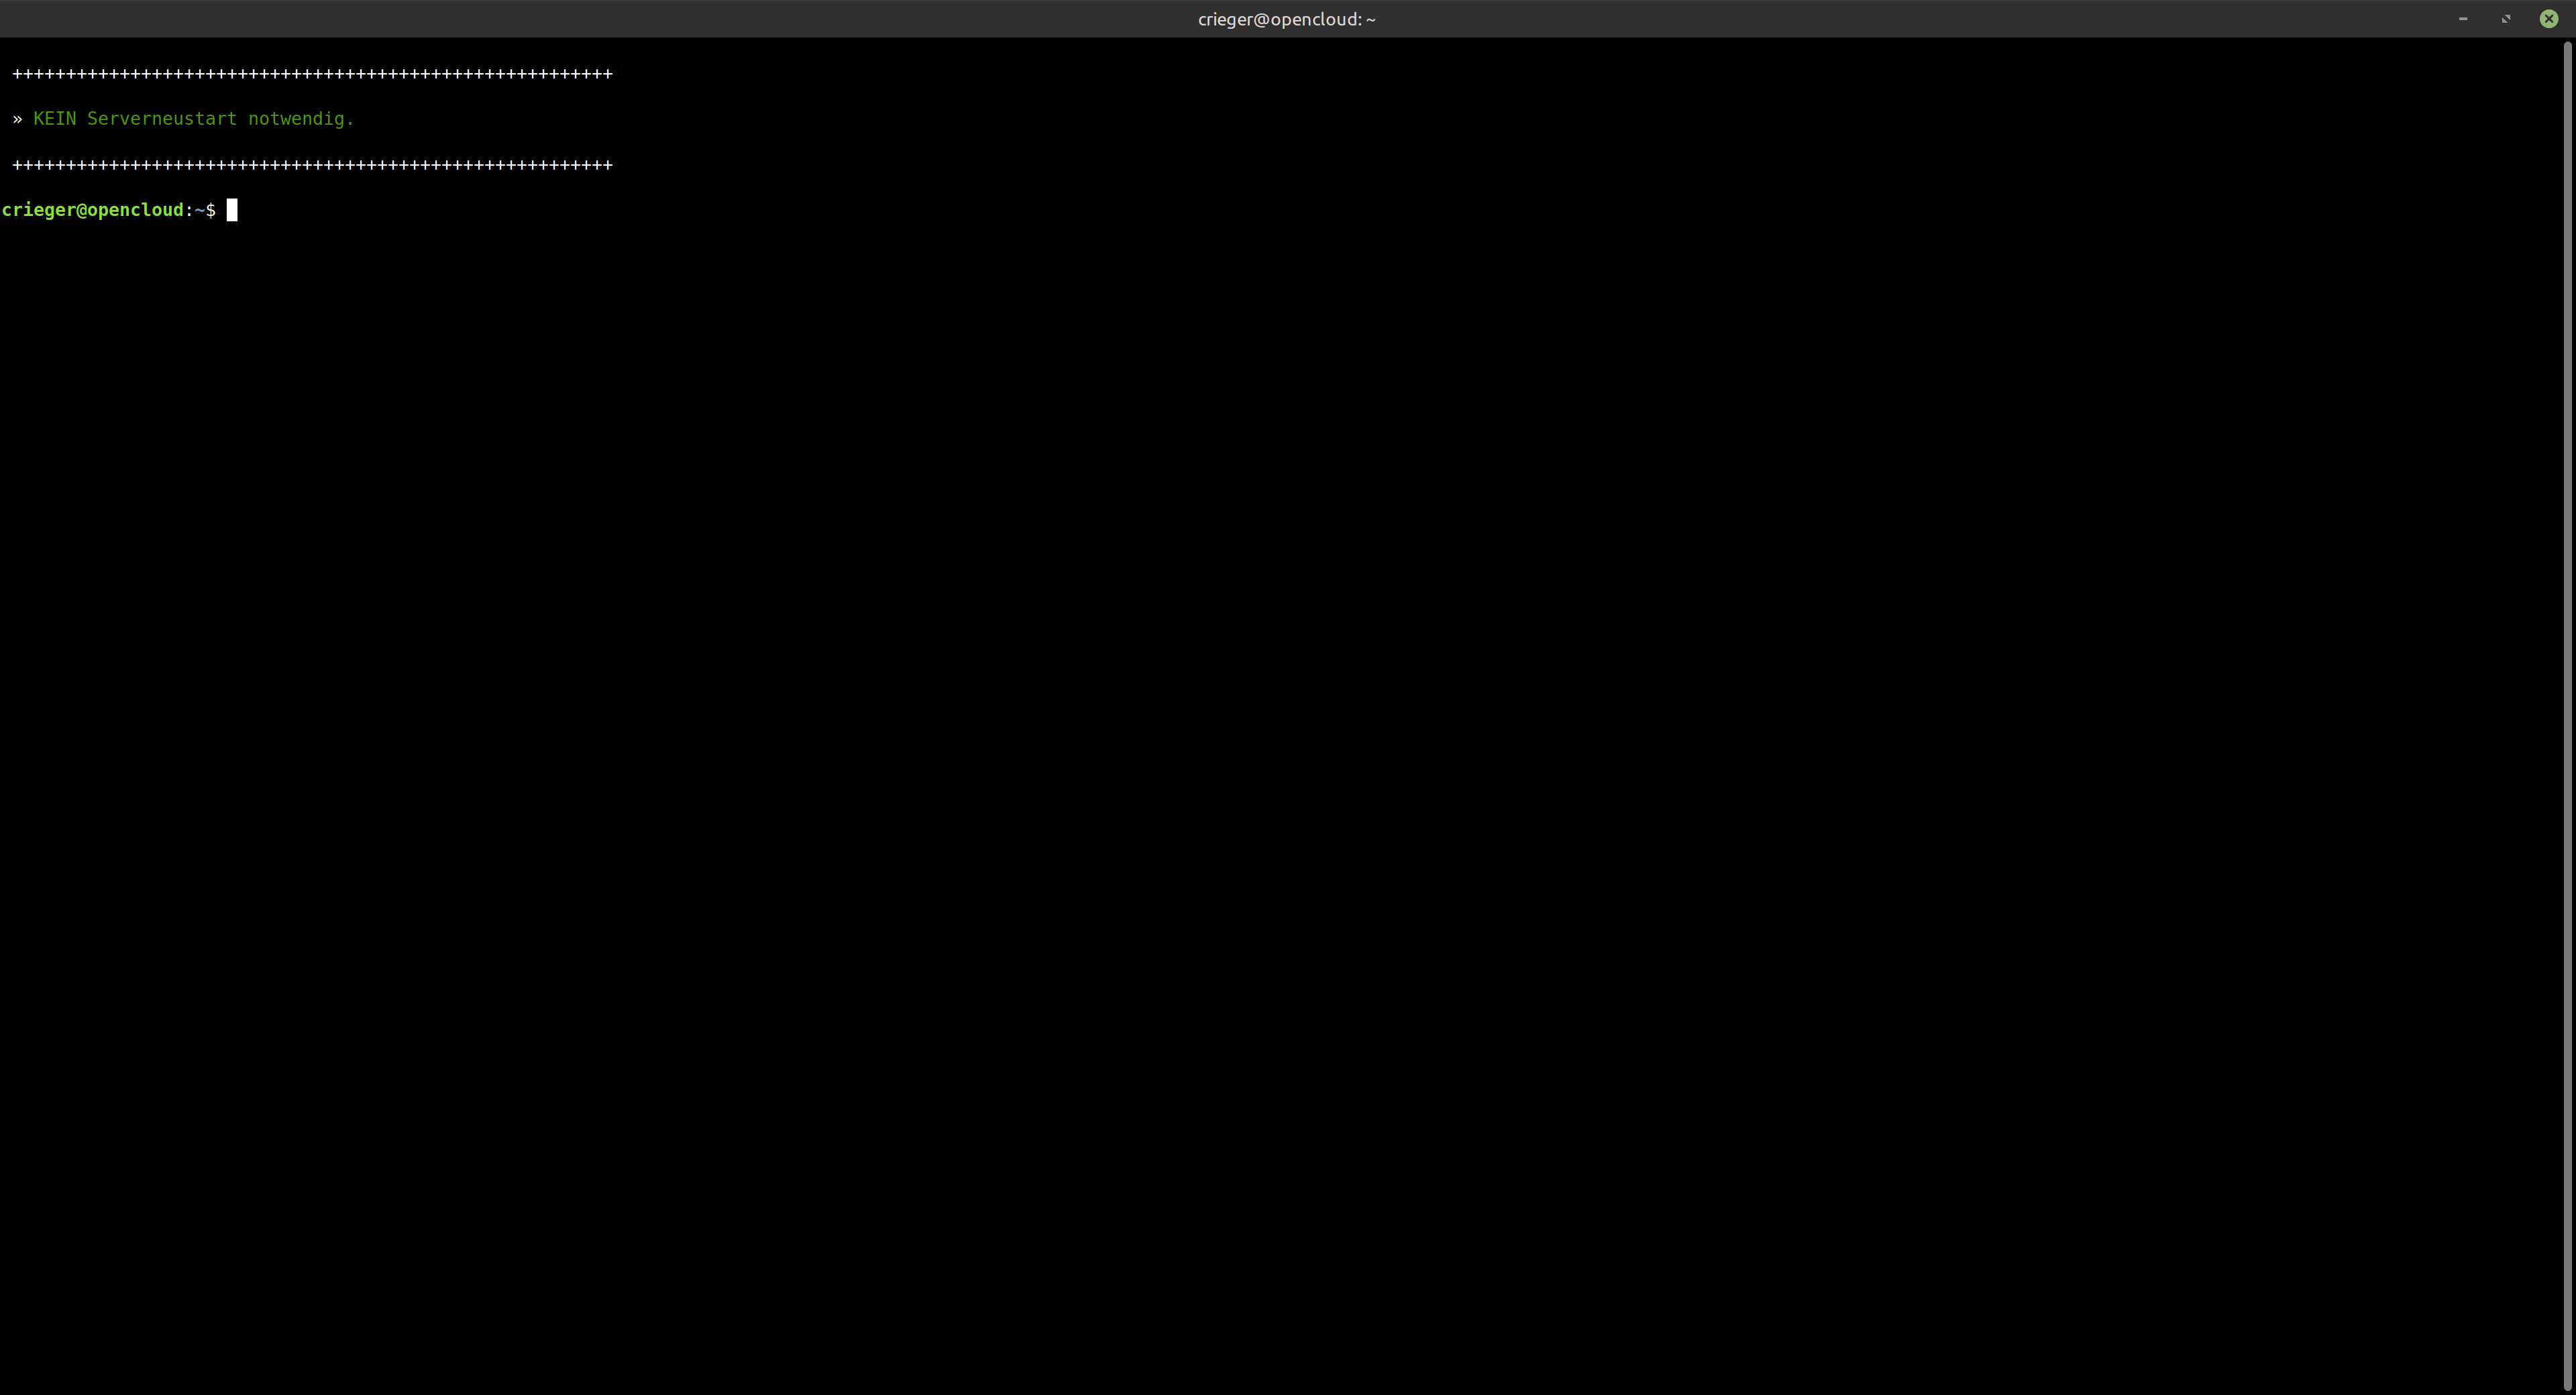The width and height of the screenshot is (2576, 1395).
Task: Close the crieger@opencloud terminal window
Action: (x=2549, y=19)
